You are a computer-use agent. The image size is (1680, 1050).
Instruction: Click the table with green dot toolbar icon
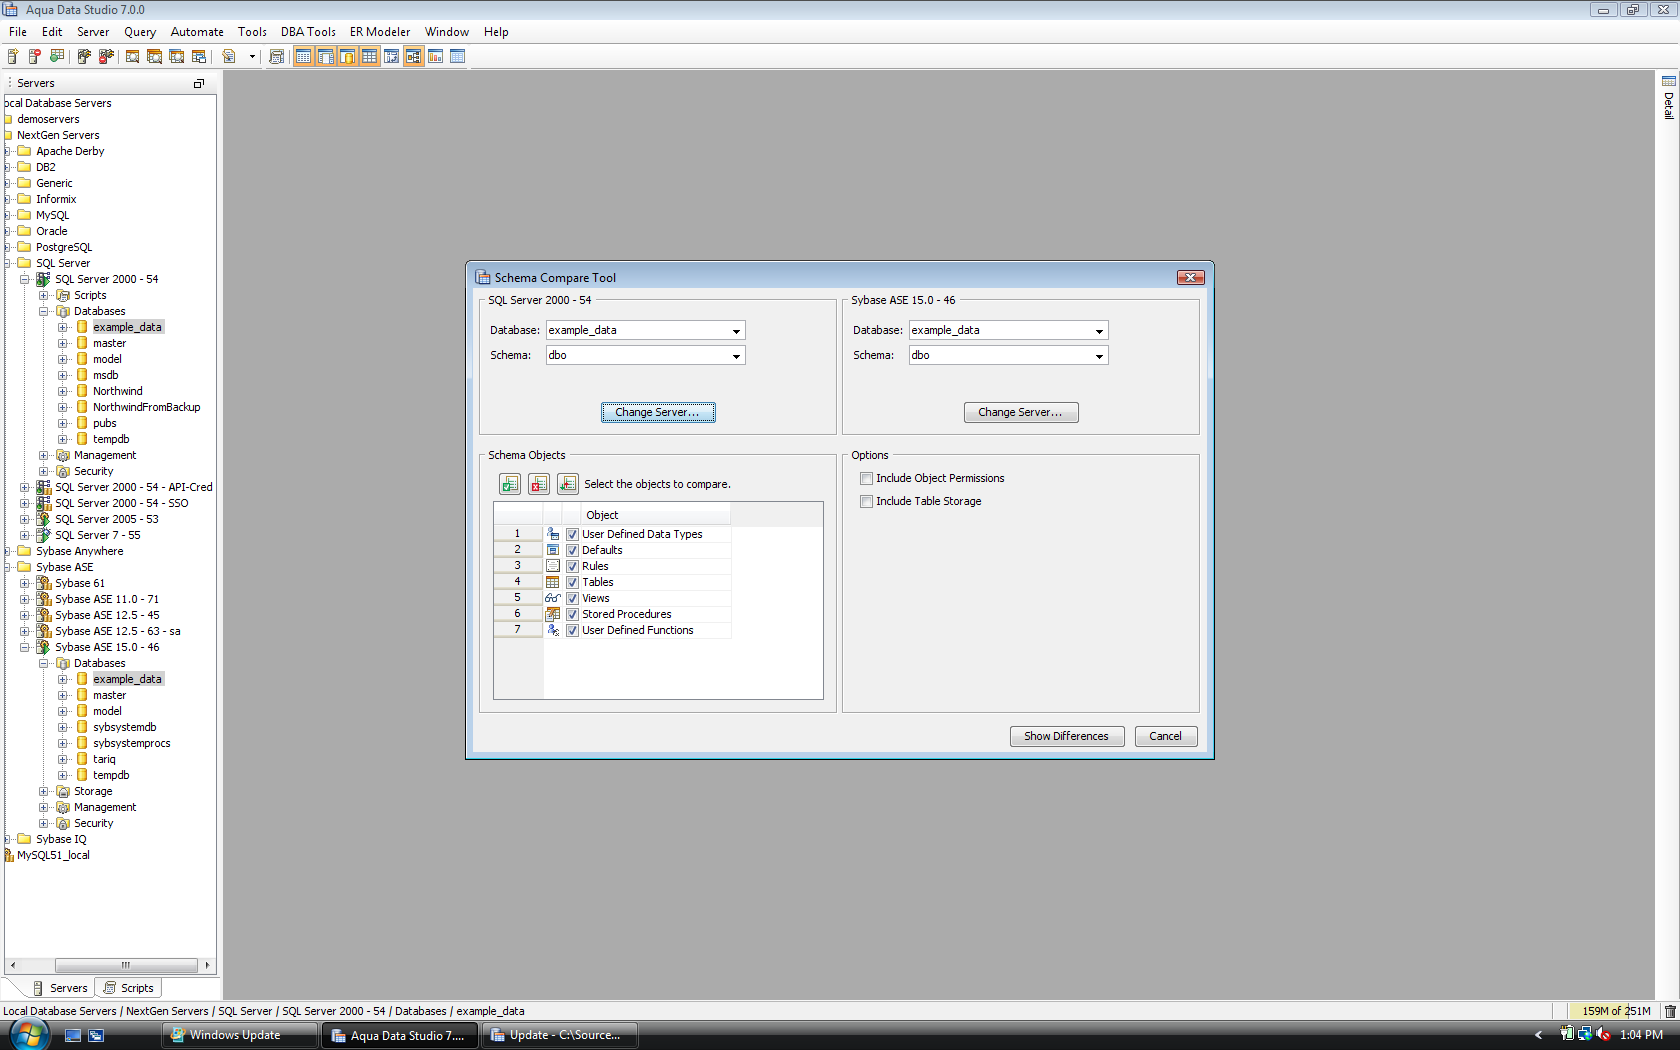click(x=56, y=56)
